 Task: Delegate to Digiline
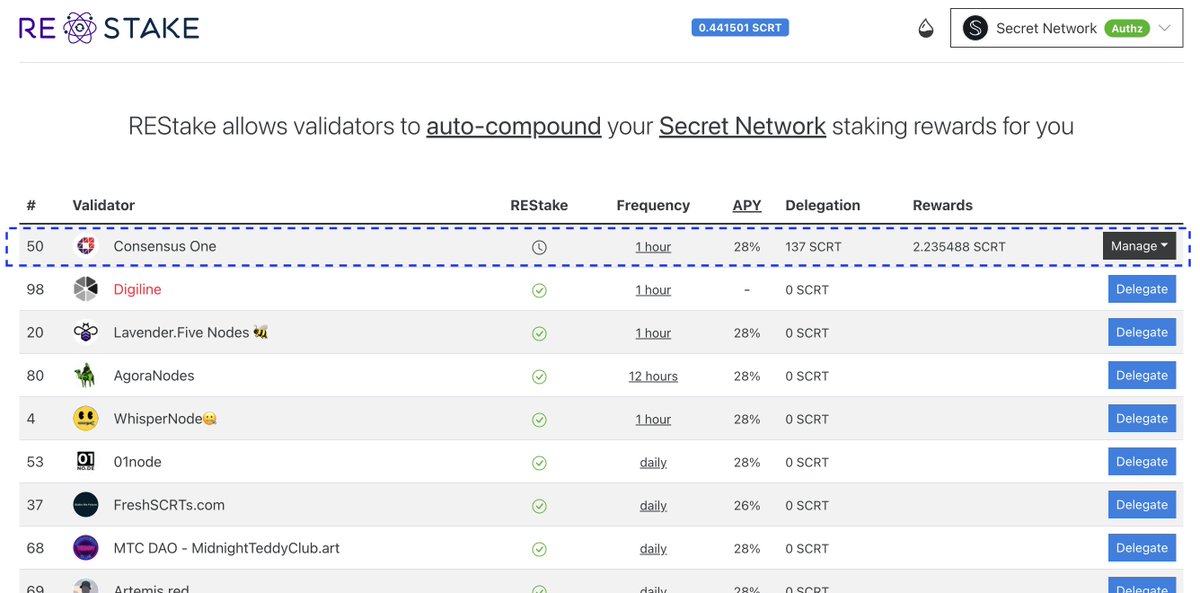pos(1142,289)
